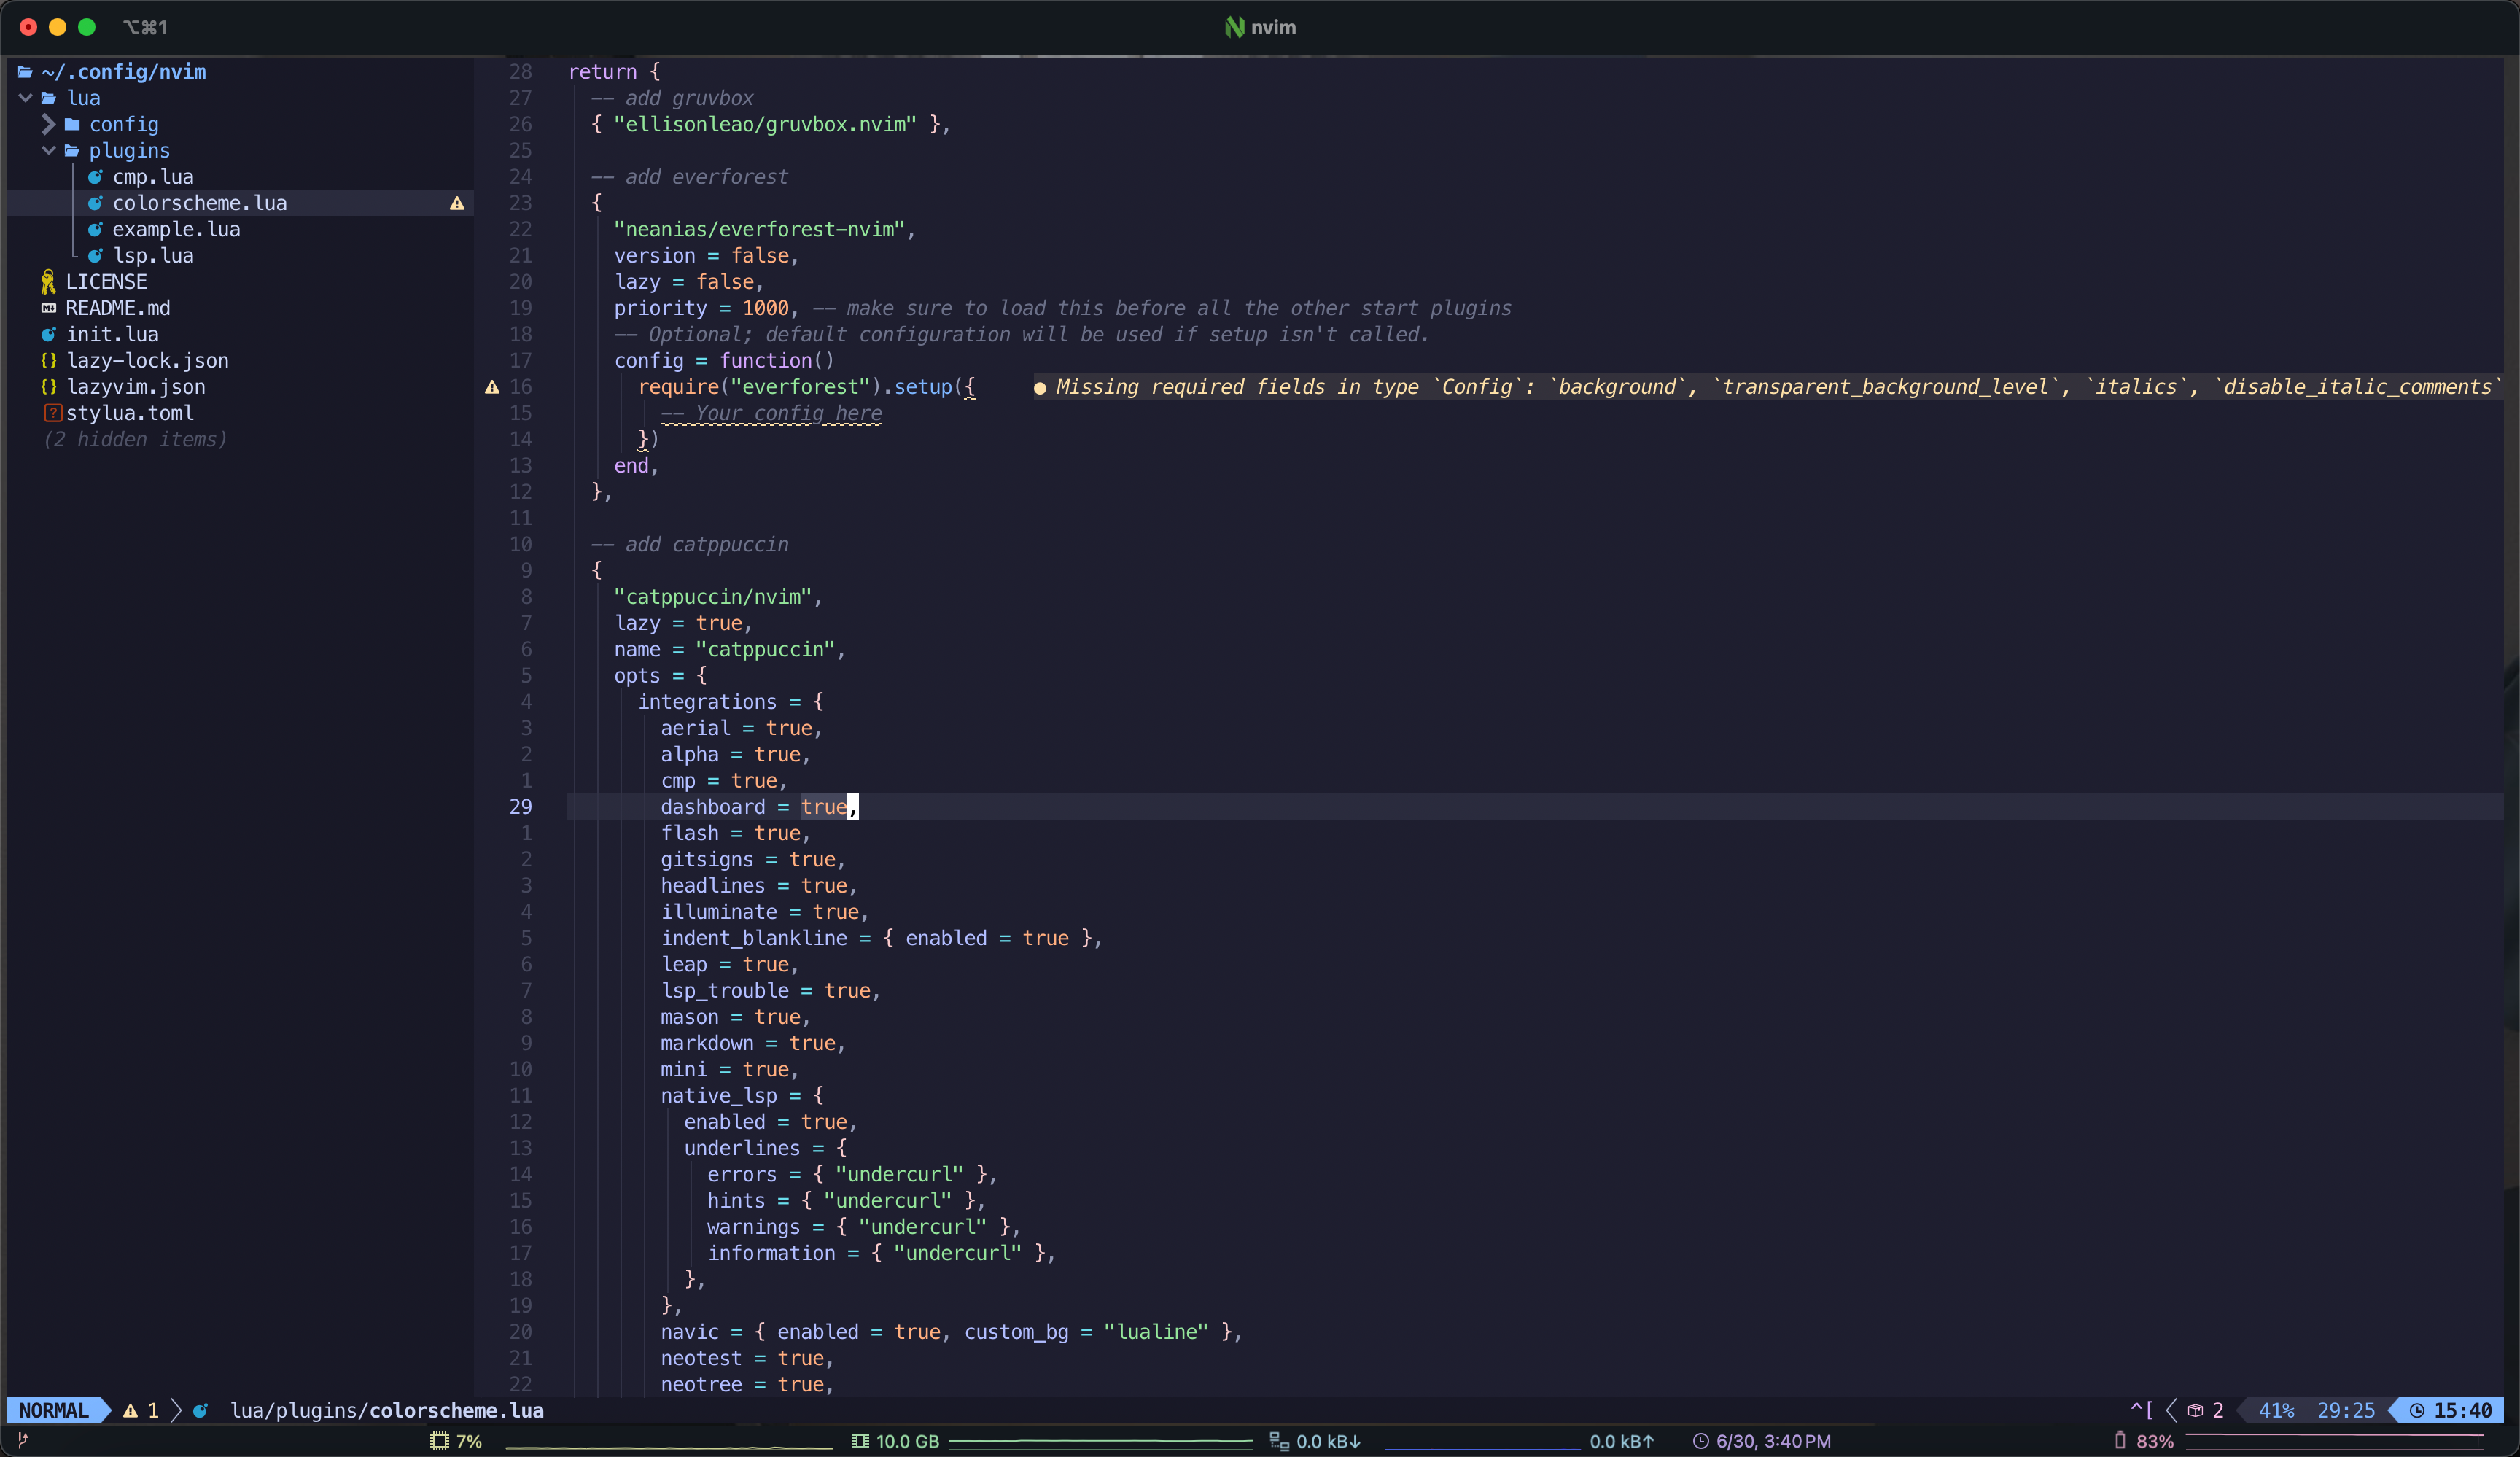Image resolution: width=2520 pixels, height=1457 pixels.
Task: Click the lua/plugins/colorscheme.lua path in the statusline
Action: point(387,1410)
